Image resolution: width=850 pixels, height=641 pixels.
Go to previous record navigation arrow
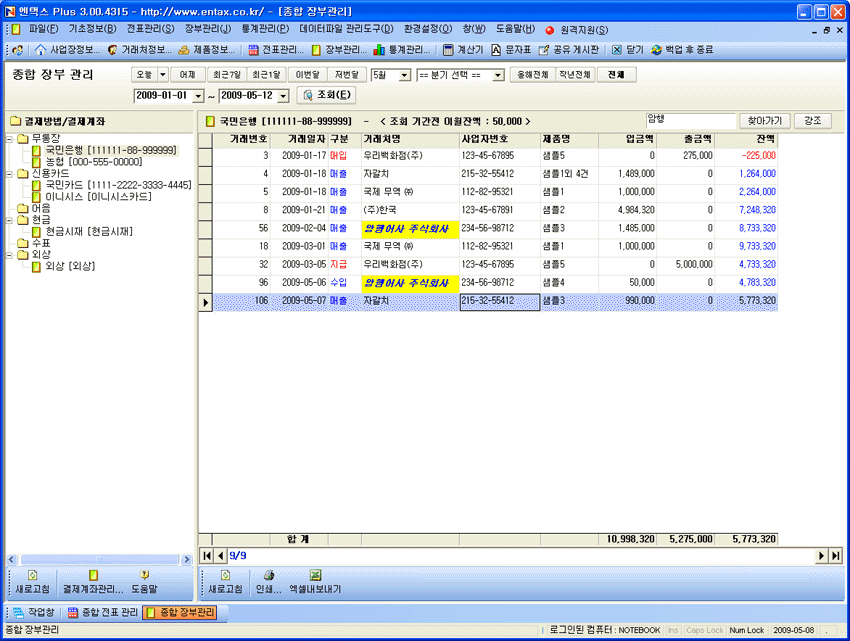[221, 555]
